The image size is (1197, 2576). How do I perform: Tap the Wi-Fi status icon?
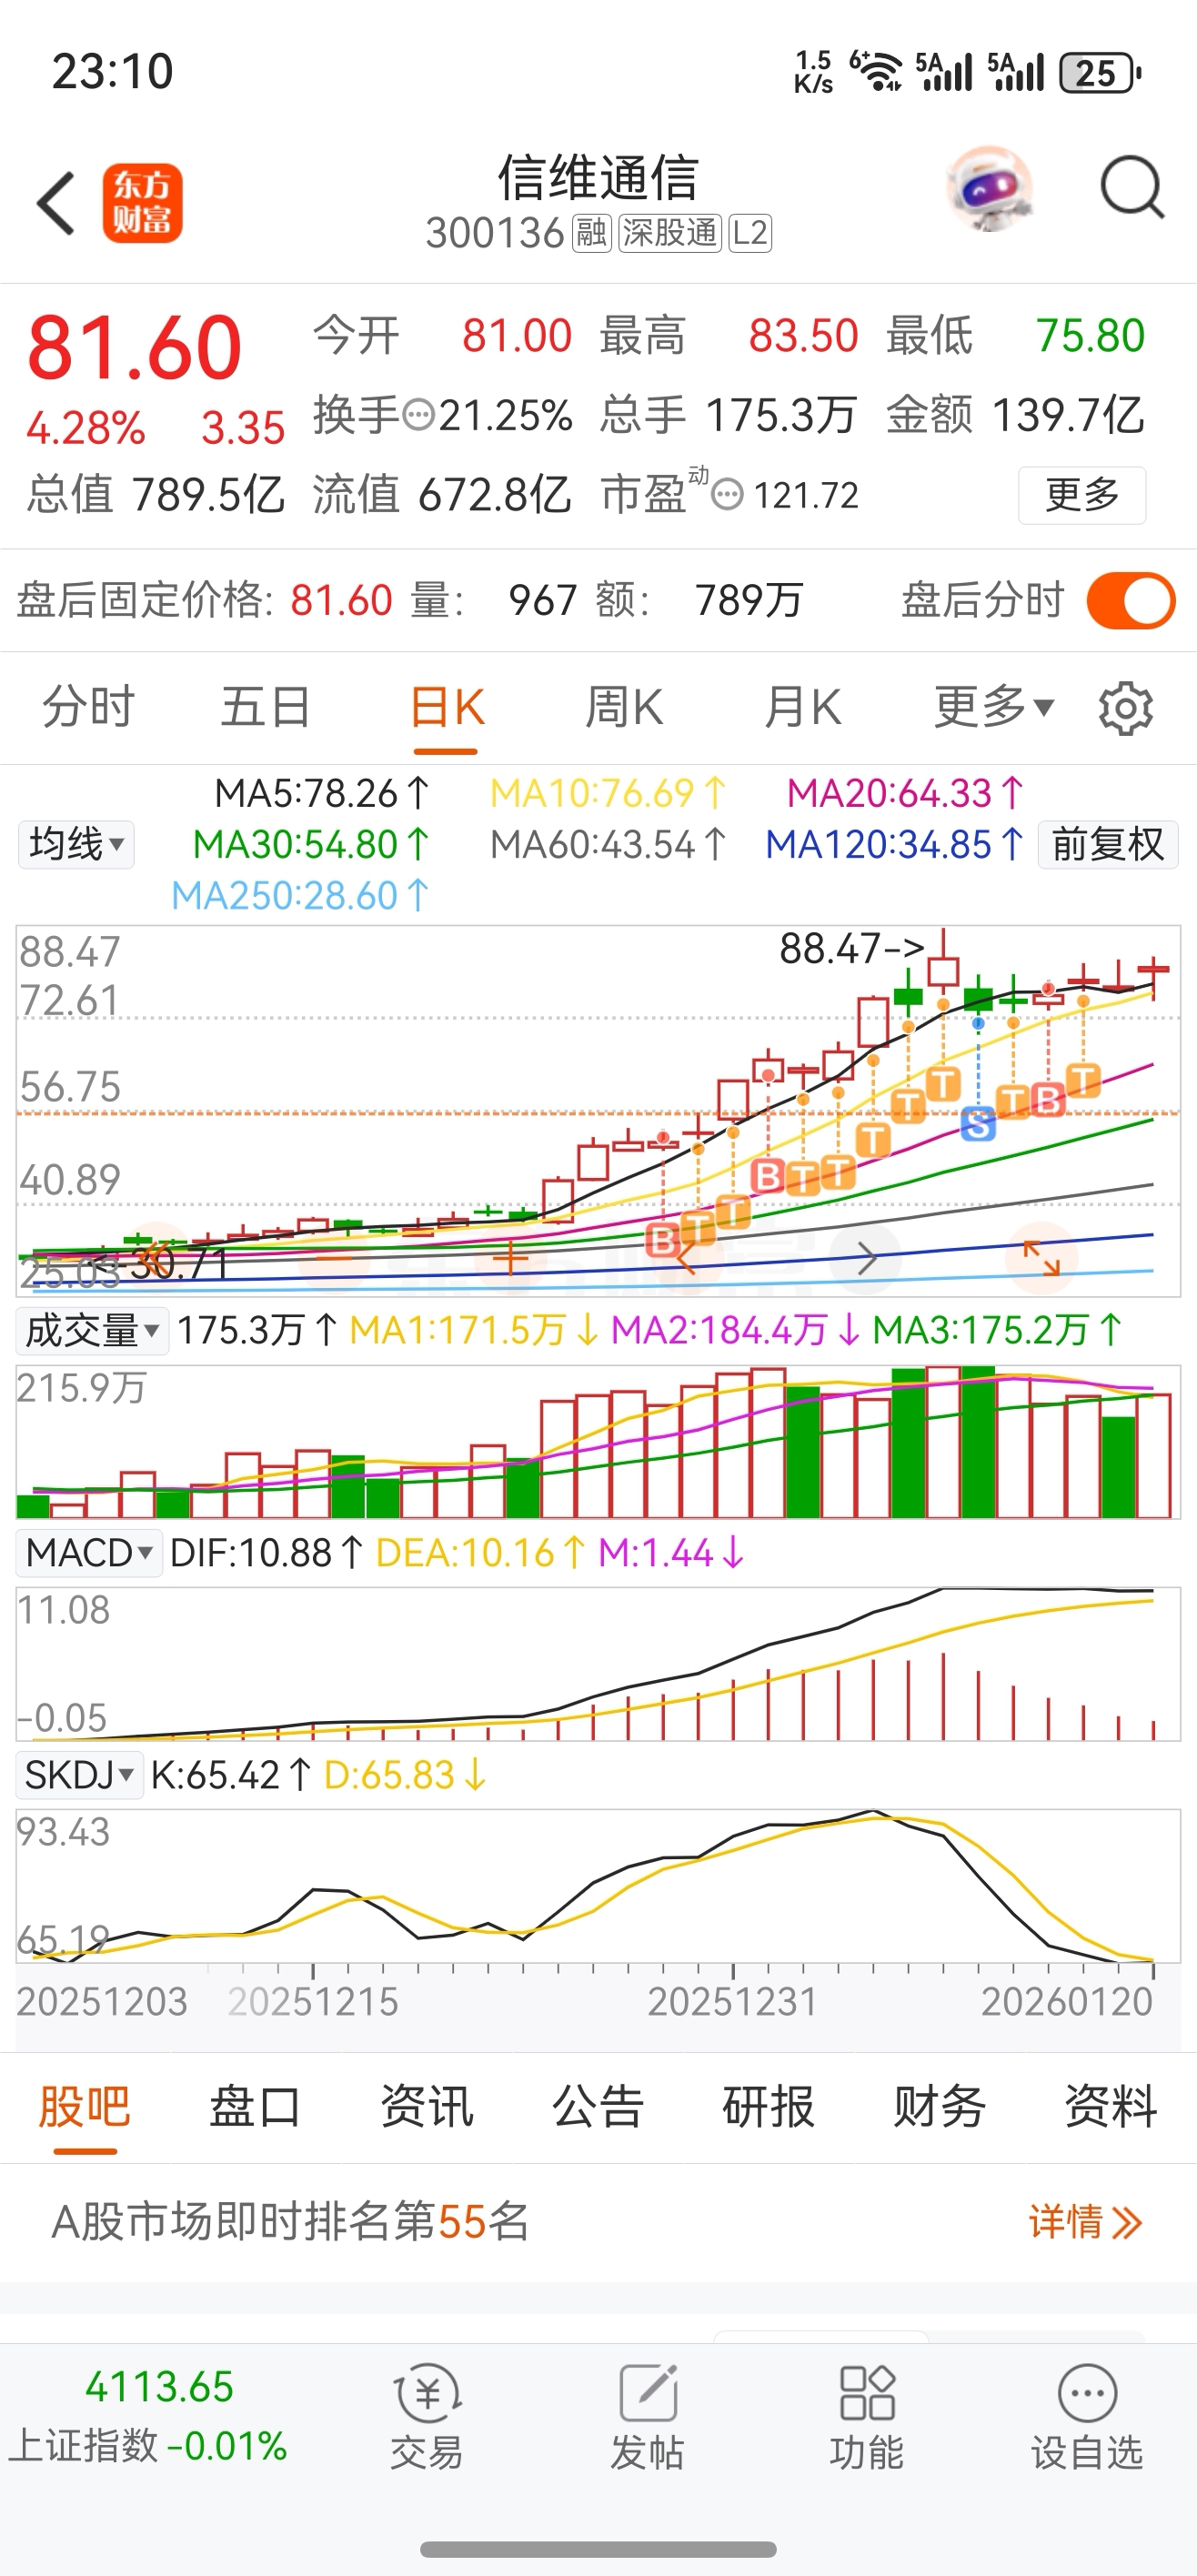(876, 72)
